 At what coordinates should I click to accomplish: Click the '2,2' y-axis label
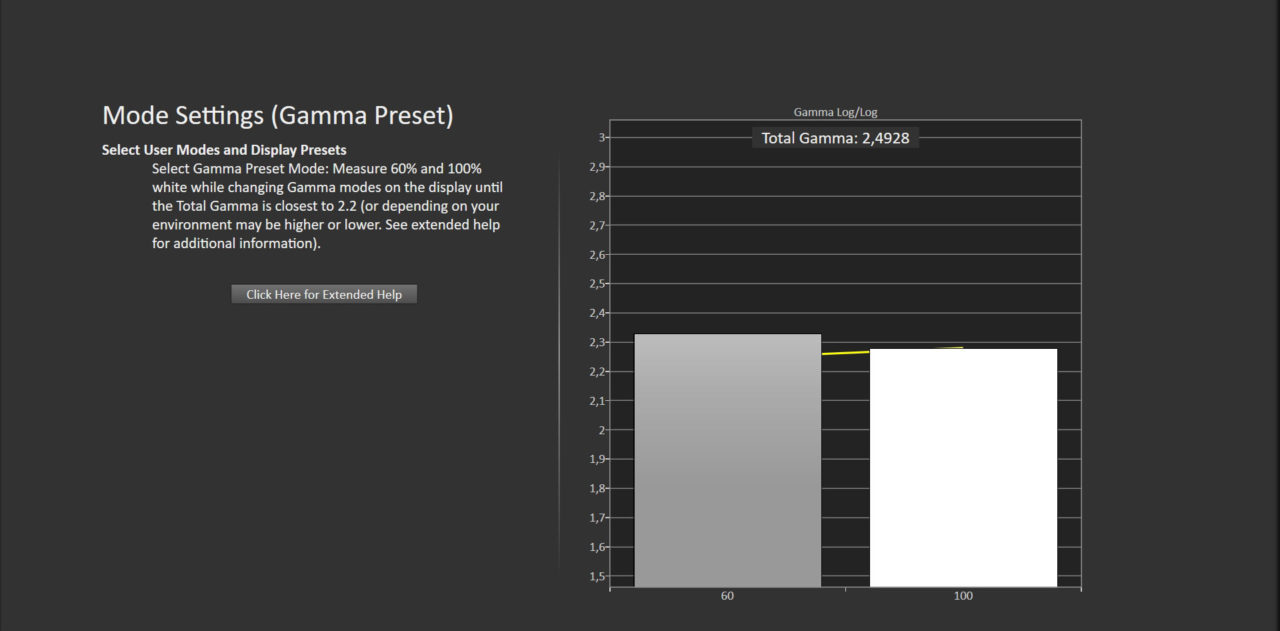(598, 372)
